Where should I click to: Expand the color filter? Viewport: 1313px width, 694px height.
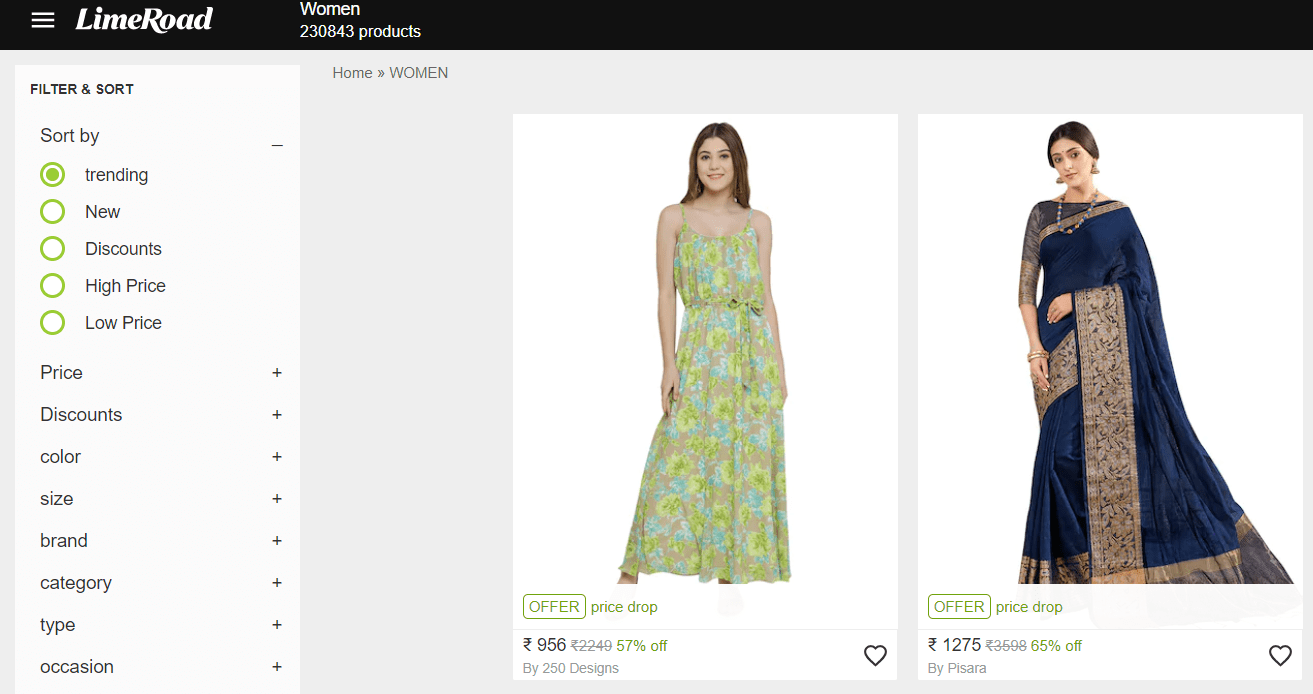tap(277, 457)
